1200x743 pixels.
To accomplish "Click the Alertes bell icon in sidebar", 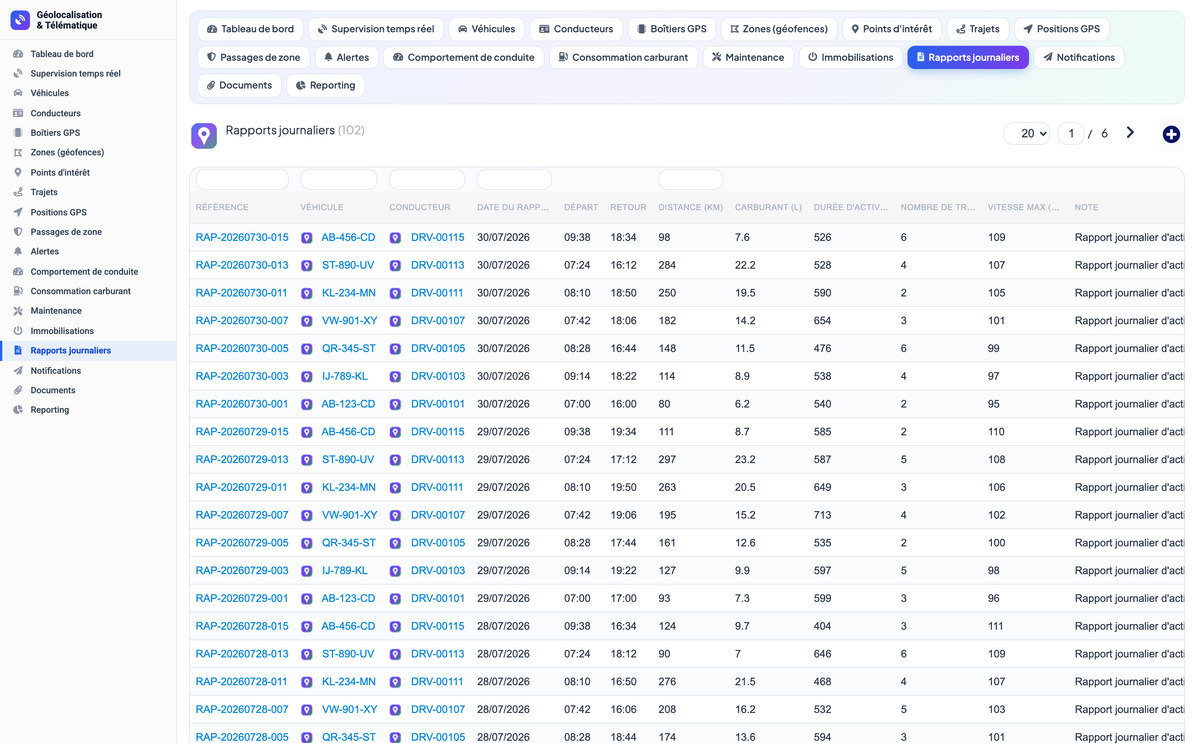I will tap(18, 252).
